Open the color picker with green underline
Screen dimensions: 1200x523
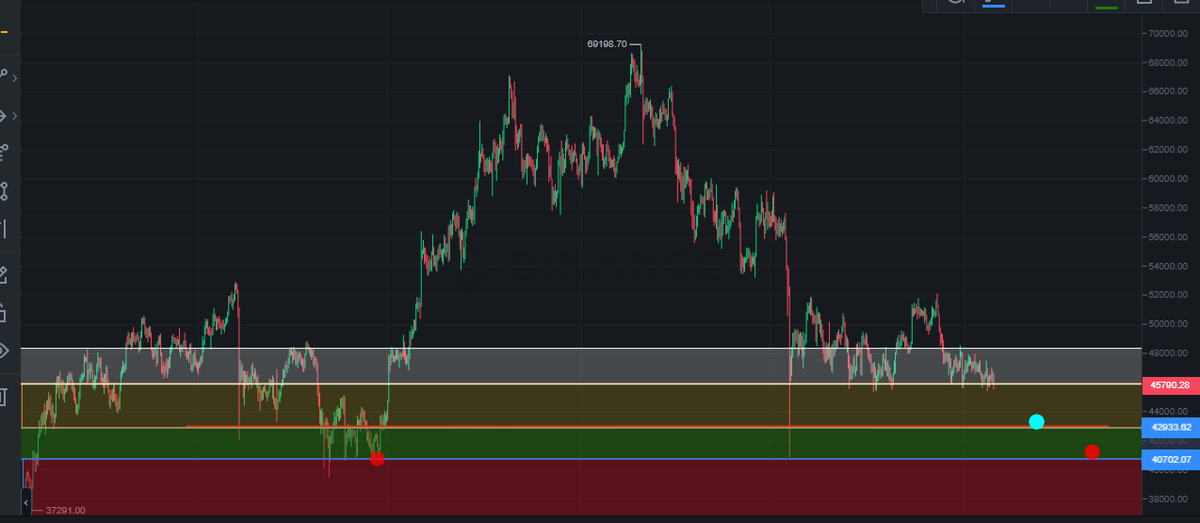(x=1105, y=5)
